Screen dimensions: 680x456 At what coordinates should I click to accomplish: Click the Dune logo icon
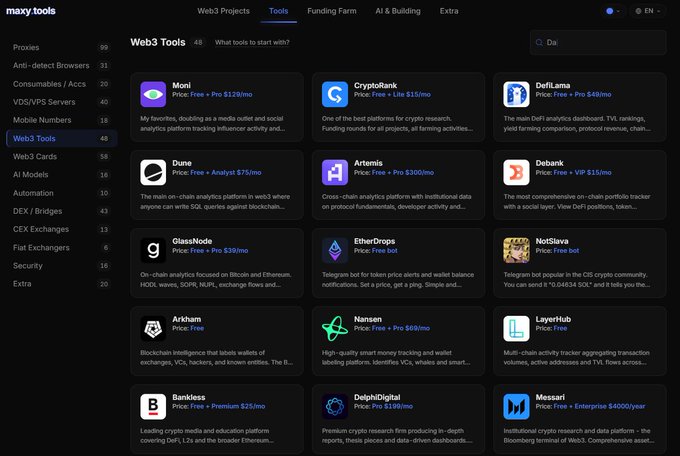coord(153,172)
